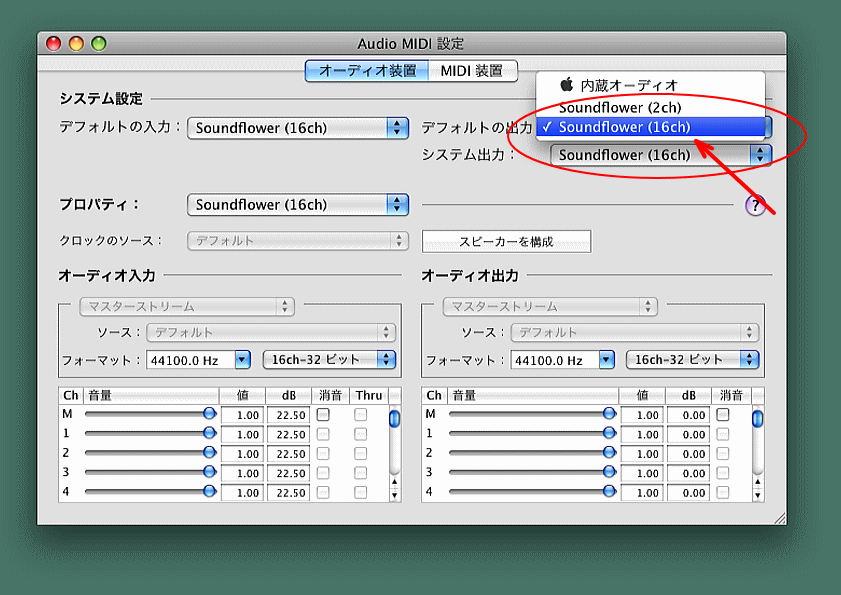Click the window resize grip corner
The height and width of the screenshot is (595, 841).
pyautogui.click(x=779, y=517)
